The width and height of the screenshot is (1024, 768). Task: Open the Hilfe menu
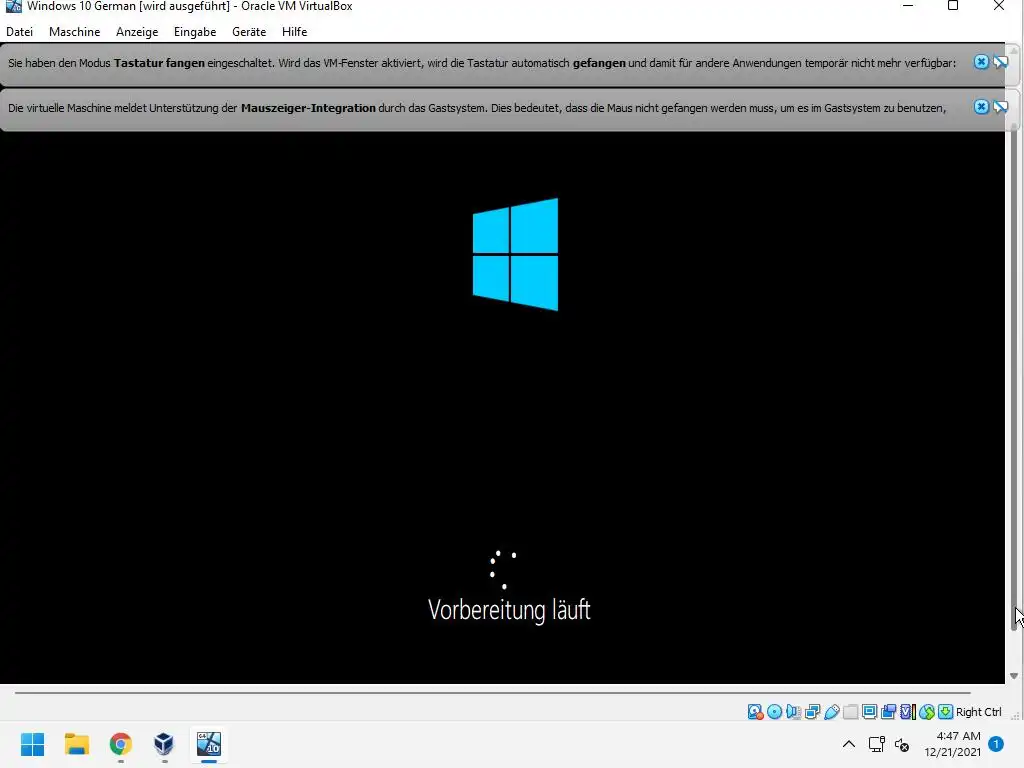point(295,31)
